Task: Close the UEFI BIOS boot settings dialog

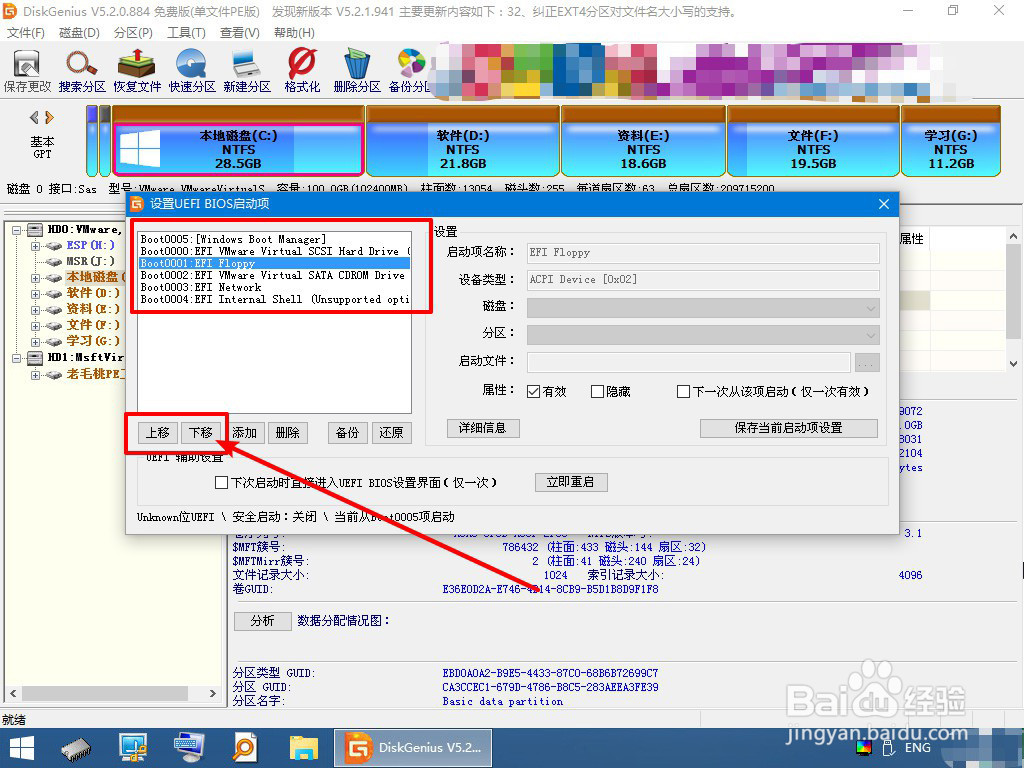Action: point(884,204)
